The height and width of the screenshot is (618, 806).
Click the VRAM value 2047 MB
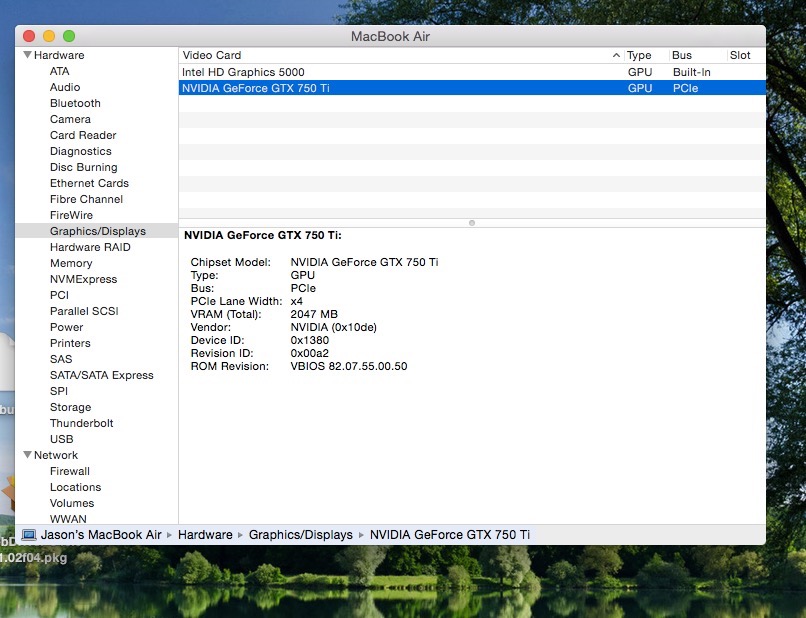314,314
